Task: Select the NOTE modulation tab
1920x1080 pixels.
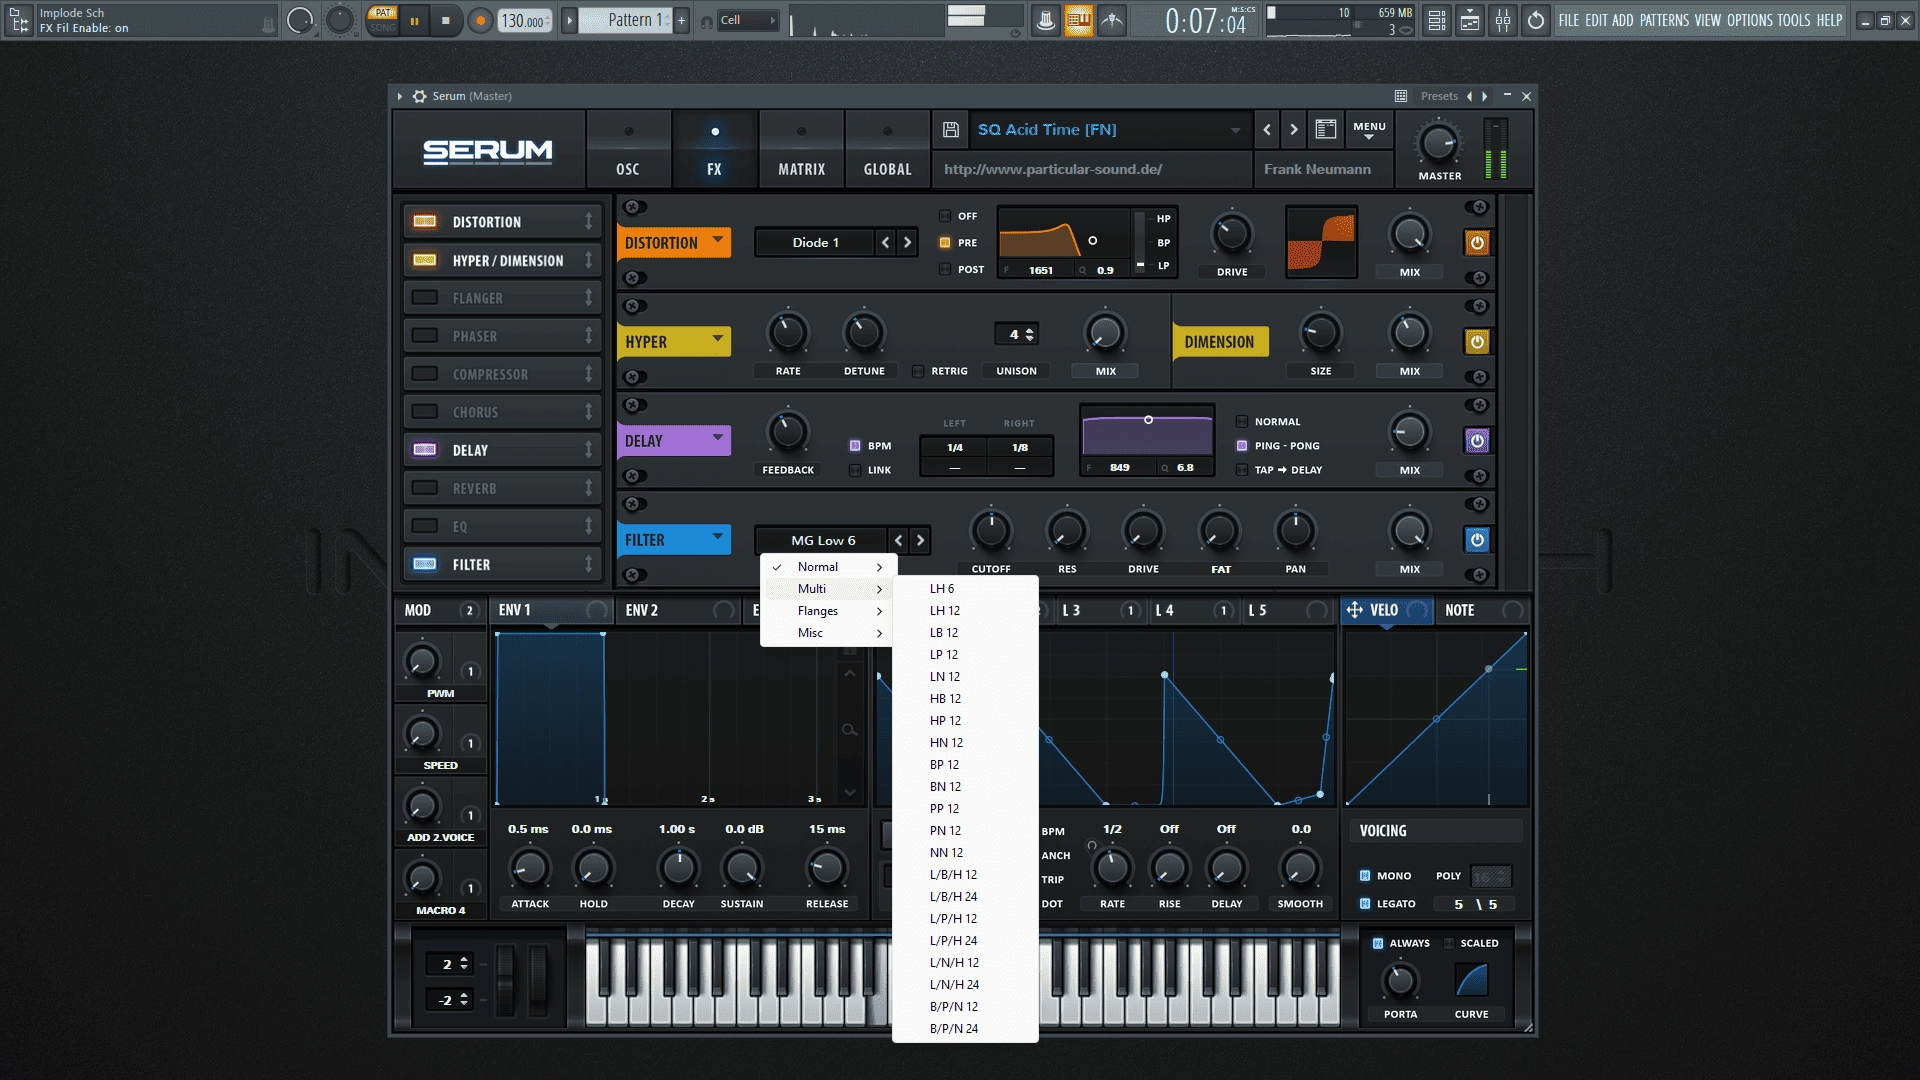Action: (1481, 610)
